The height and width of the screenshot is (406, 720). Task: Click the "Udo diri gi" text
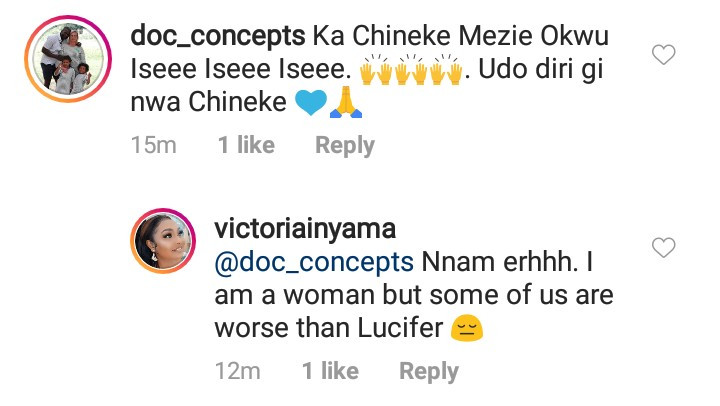coord(557,71)
